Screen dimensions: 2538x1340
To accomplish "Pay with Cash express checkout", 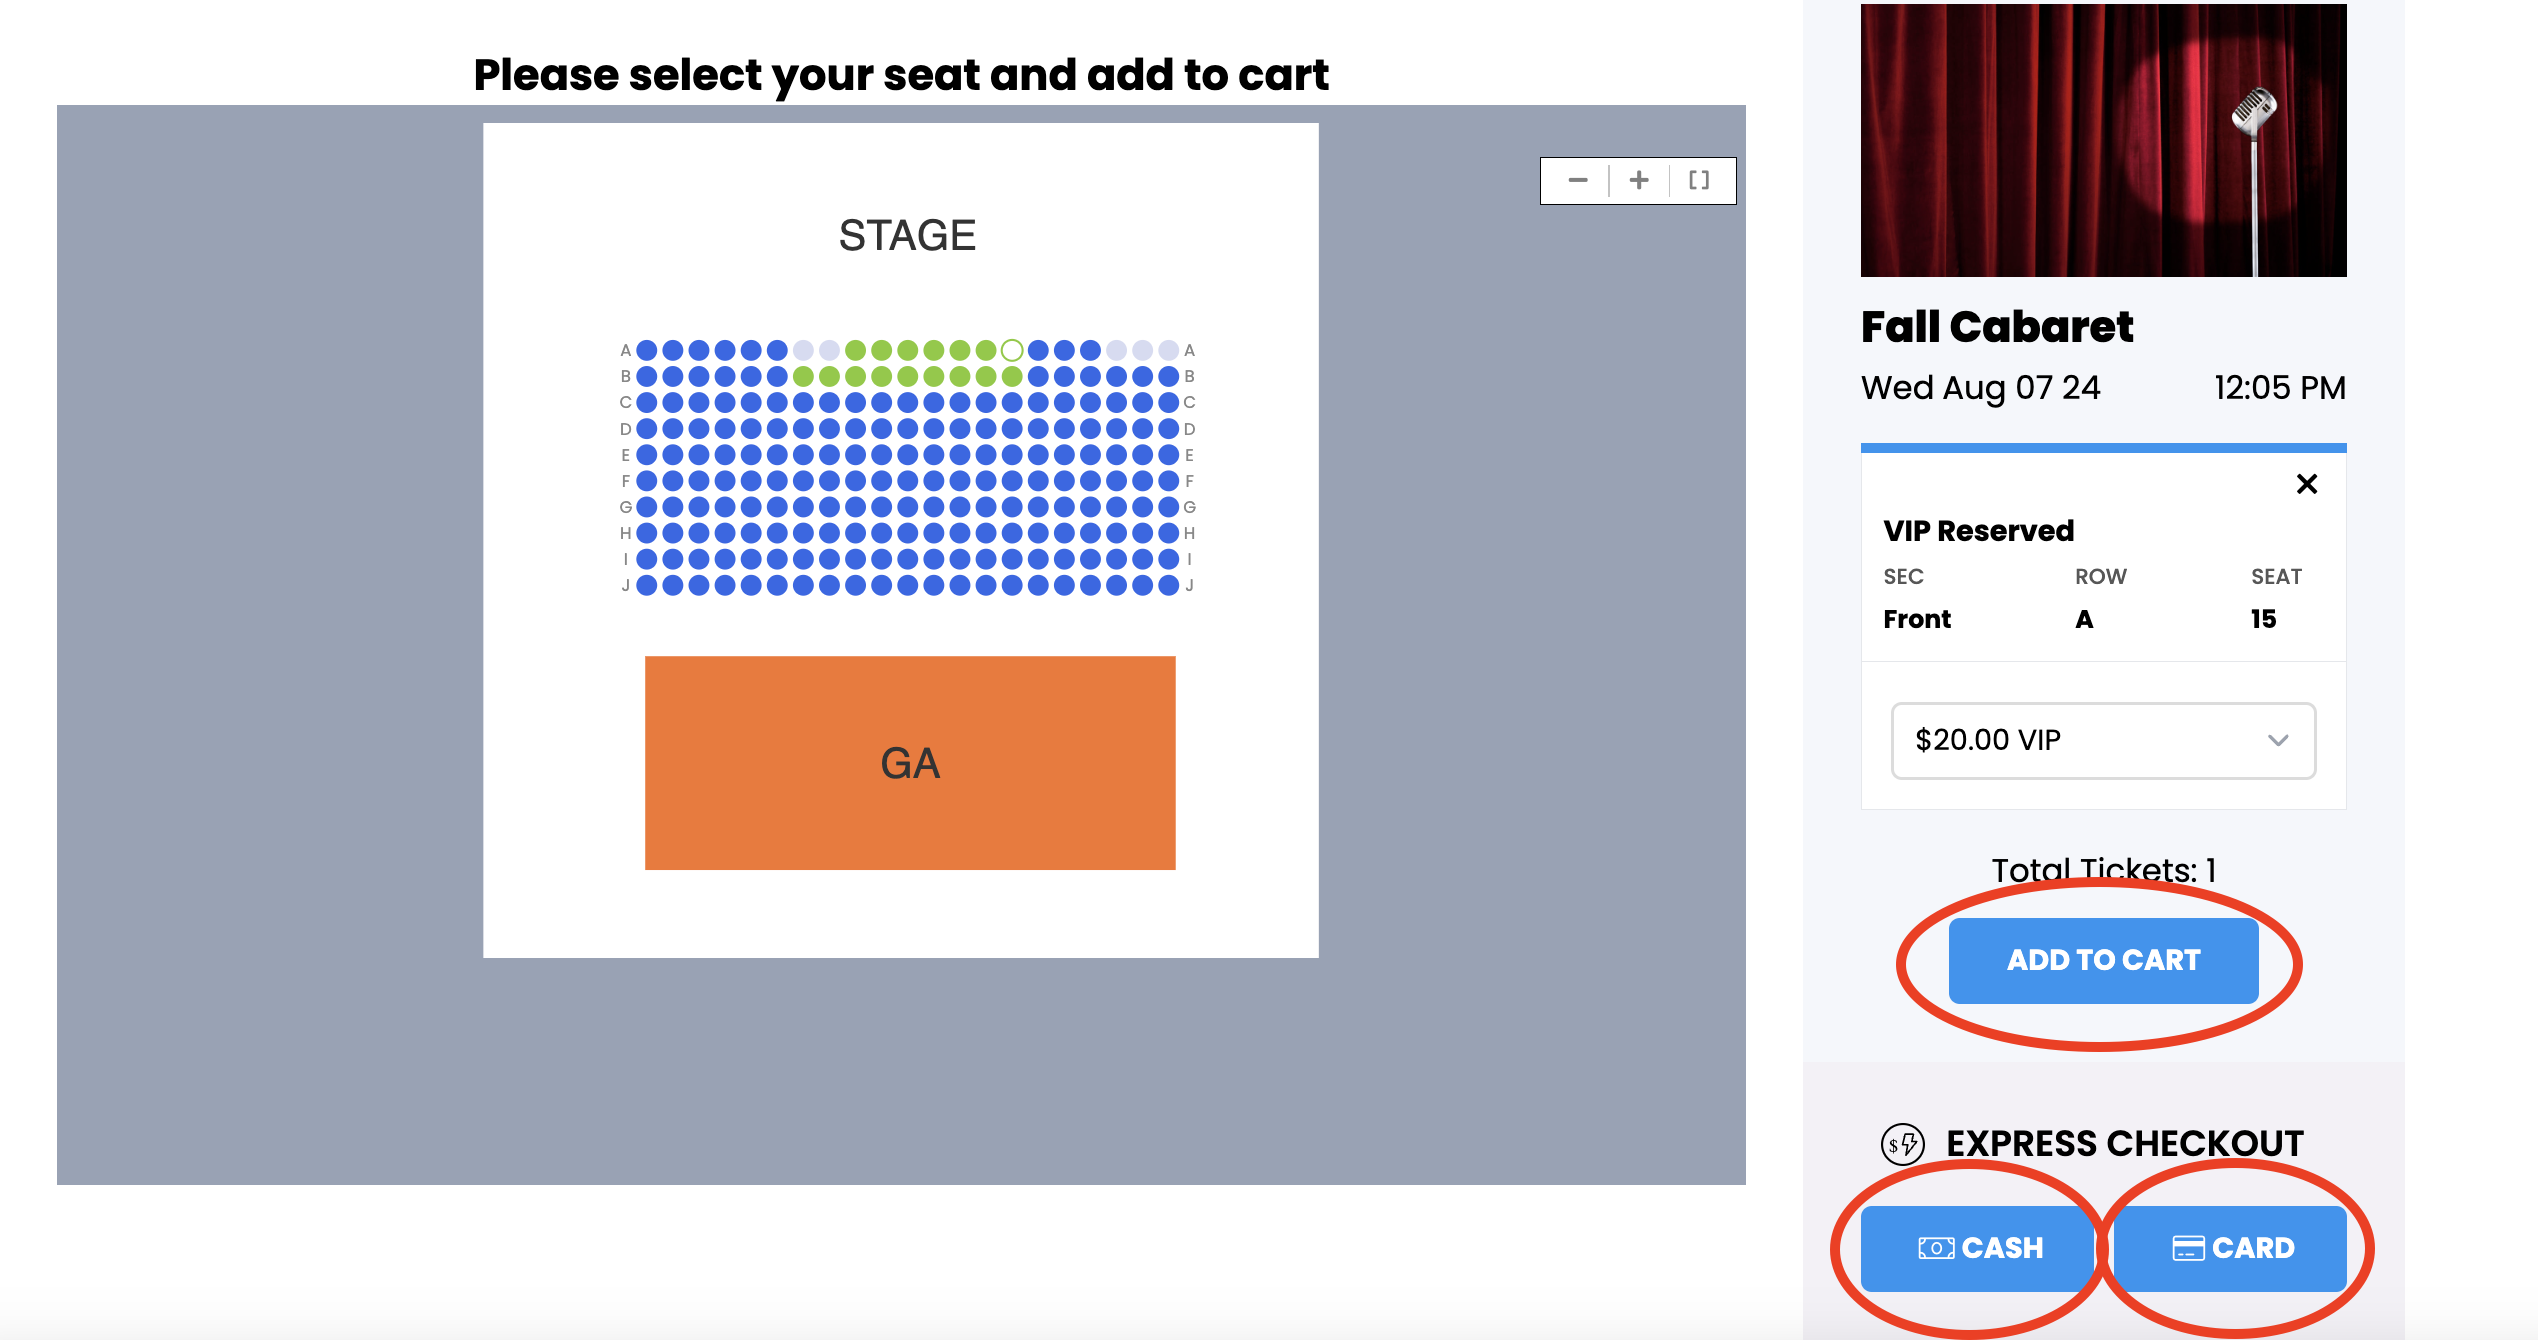I will point(1978,1248).
